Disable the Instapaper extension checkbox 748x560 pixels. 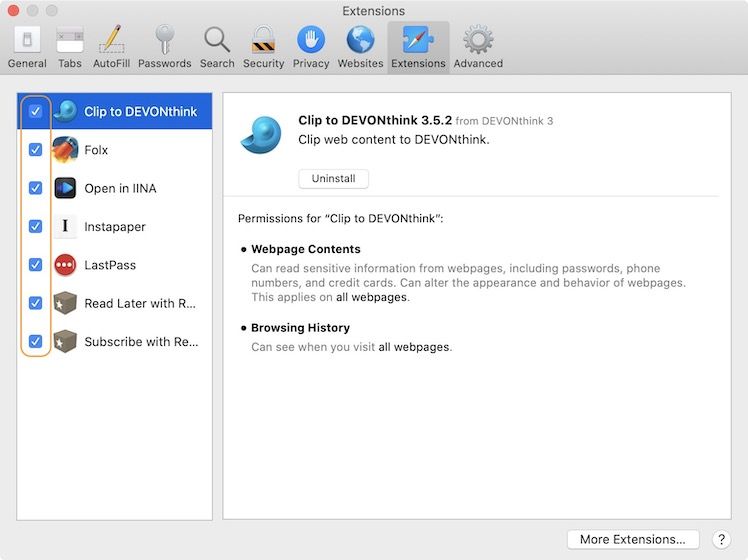(35, 227)
